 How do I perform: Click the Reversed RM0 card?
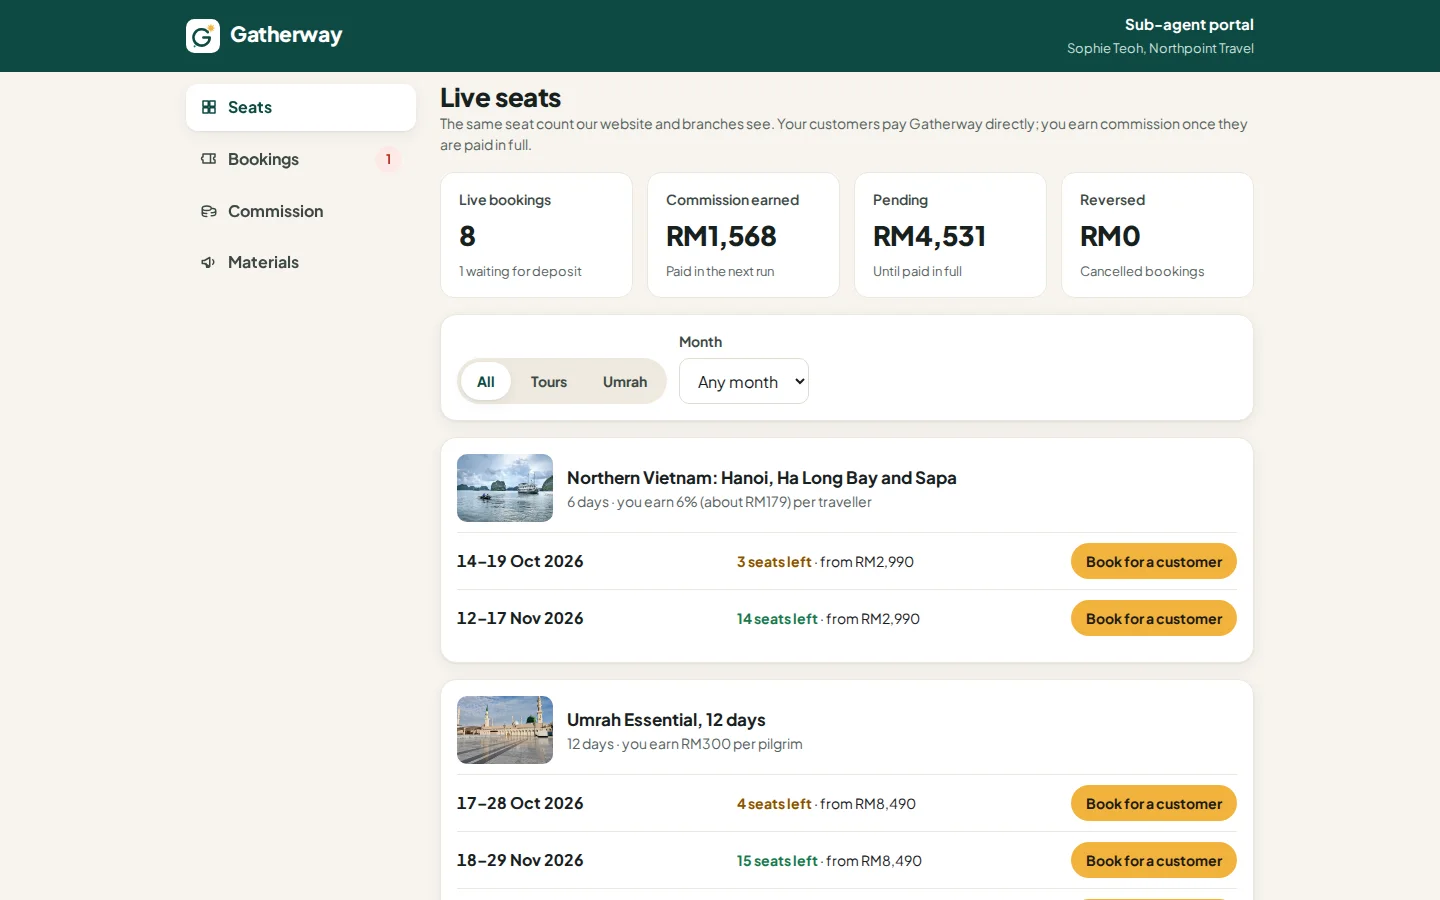click(1157, 235)
